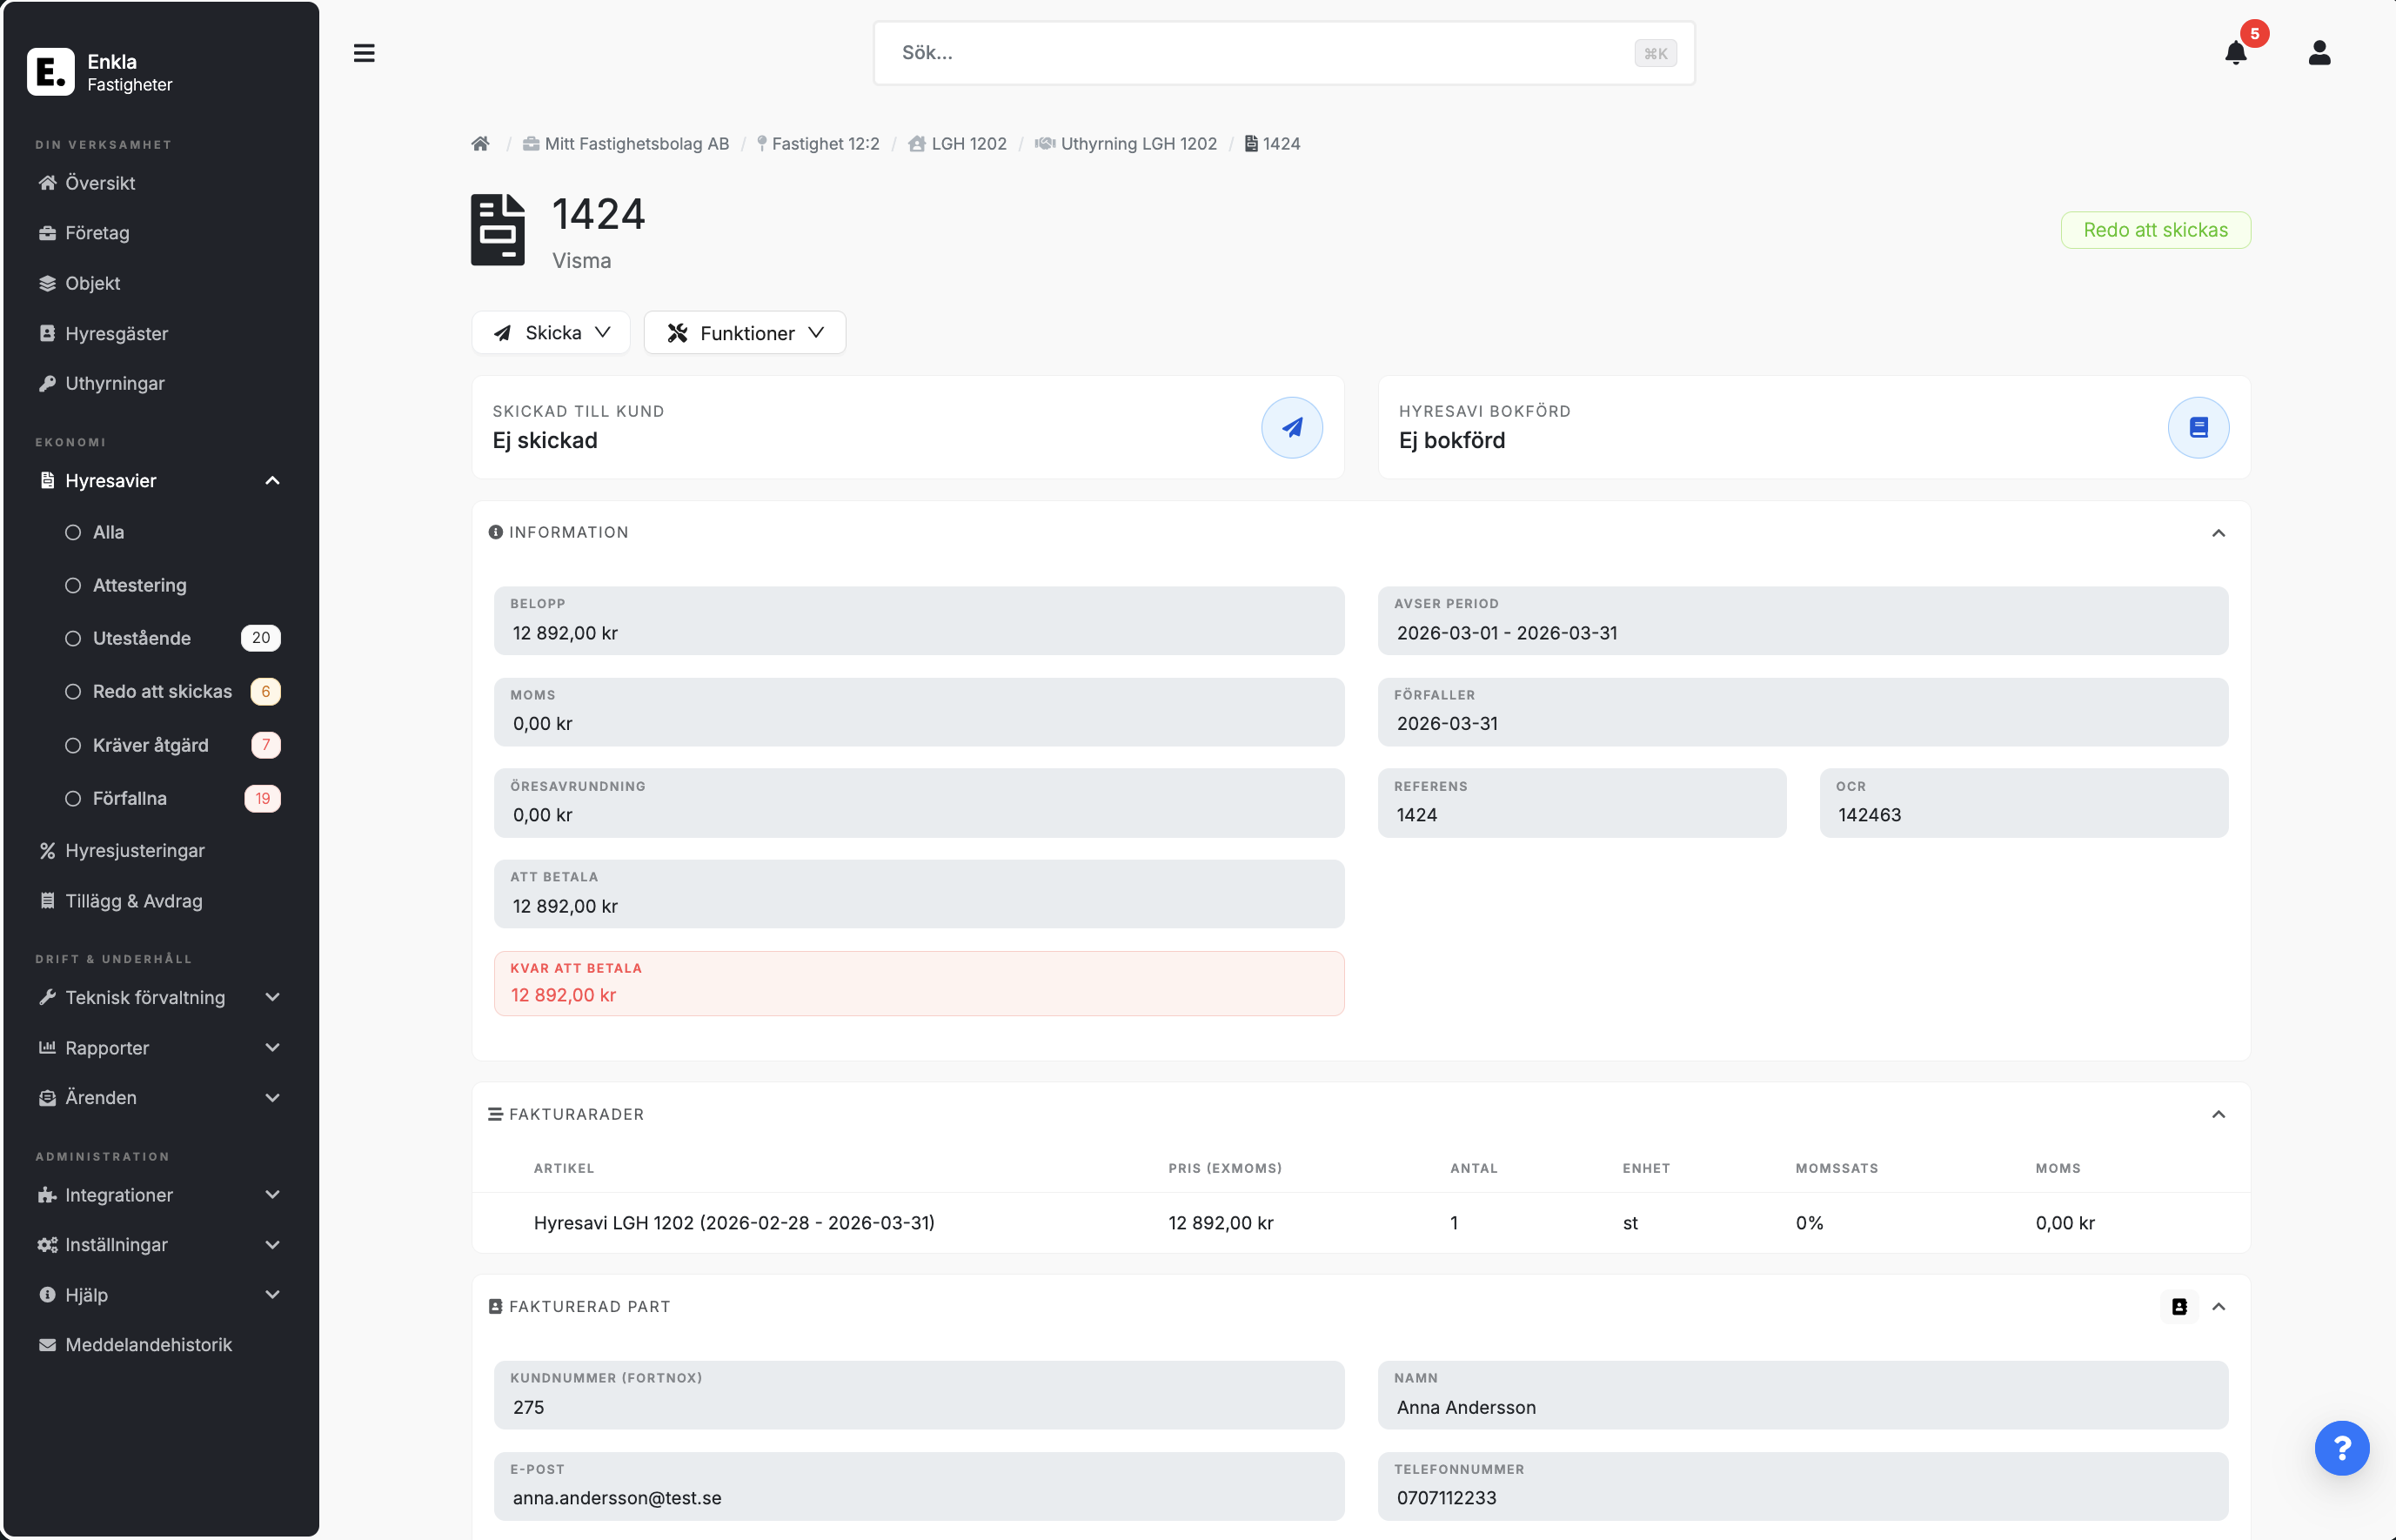Screen dimensions: 2396x1540
Task: Open the notifications bell
Action: point(2236,52)
